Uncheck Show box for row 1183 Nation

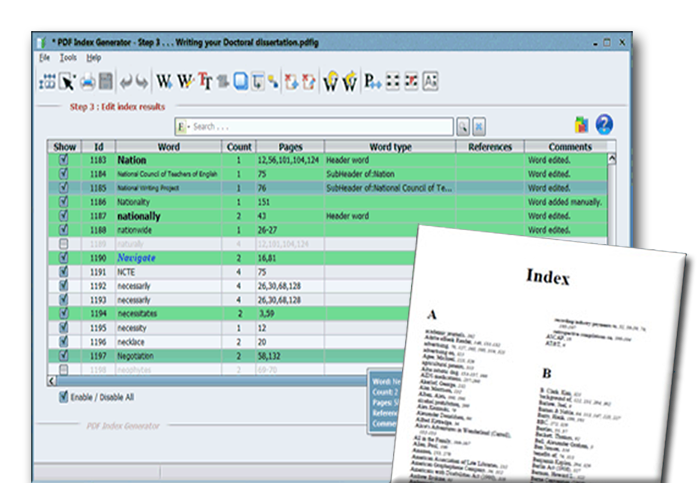pyautogui.click(x=64, y=160)
